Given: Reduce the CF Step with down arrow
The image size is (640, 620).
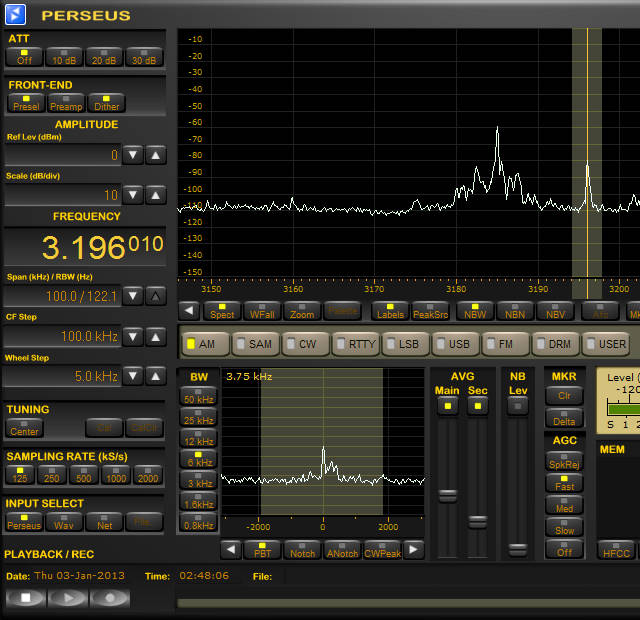Looking at the screenshot, I should coord(133,337).
